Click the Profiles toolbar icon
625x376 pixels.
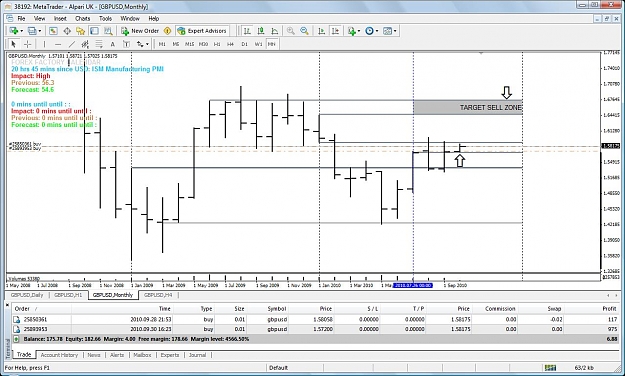pyautogui.click(x=32, y=31)
